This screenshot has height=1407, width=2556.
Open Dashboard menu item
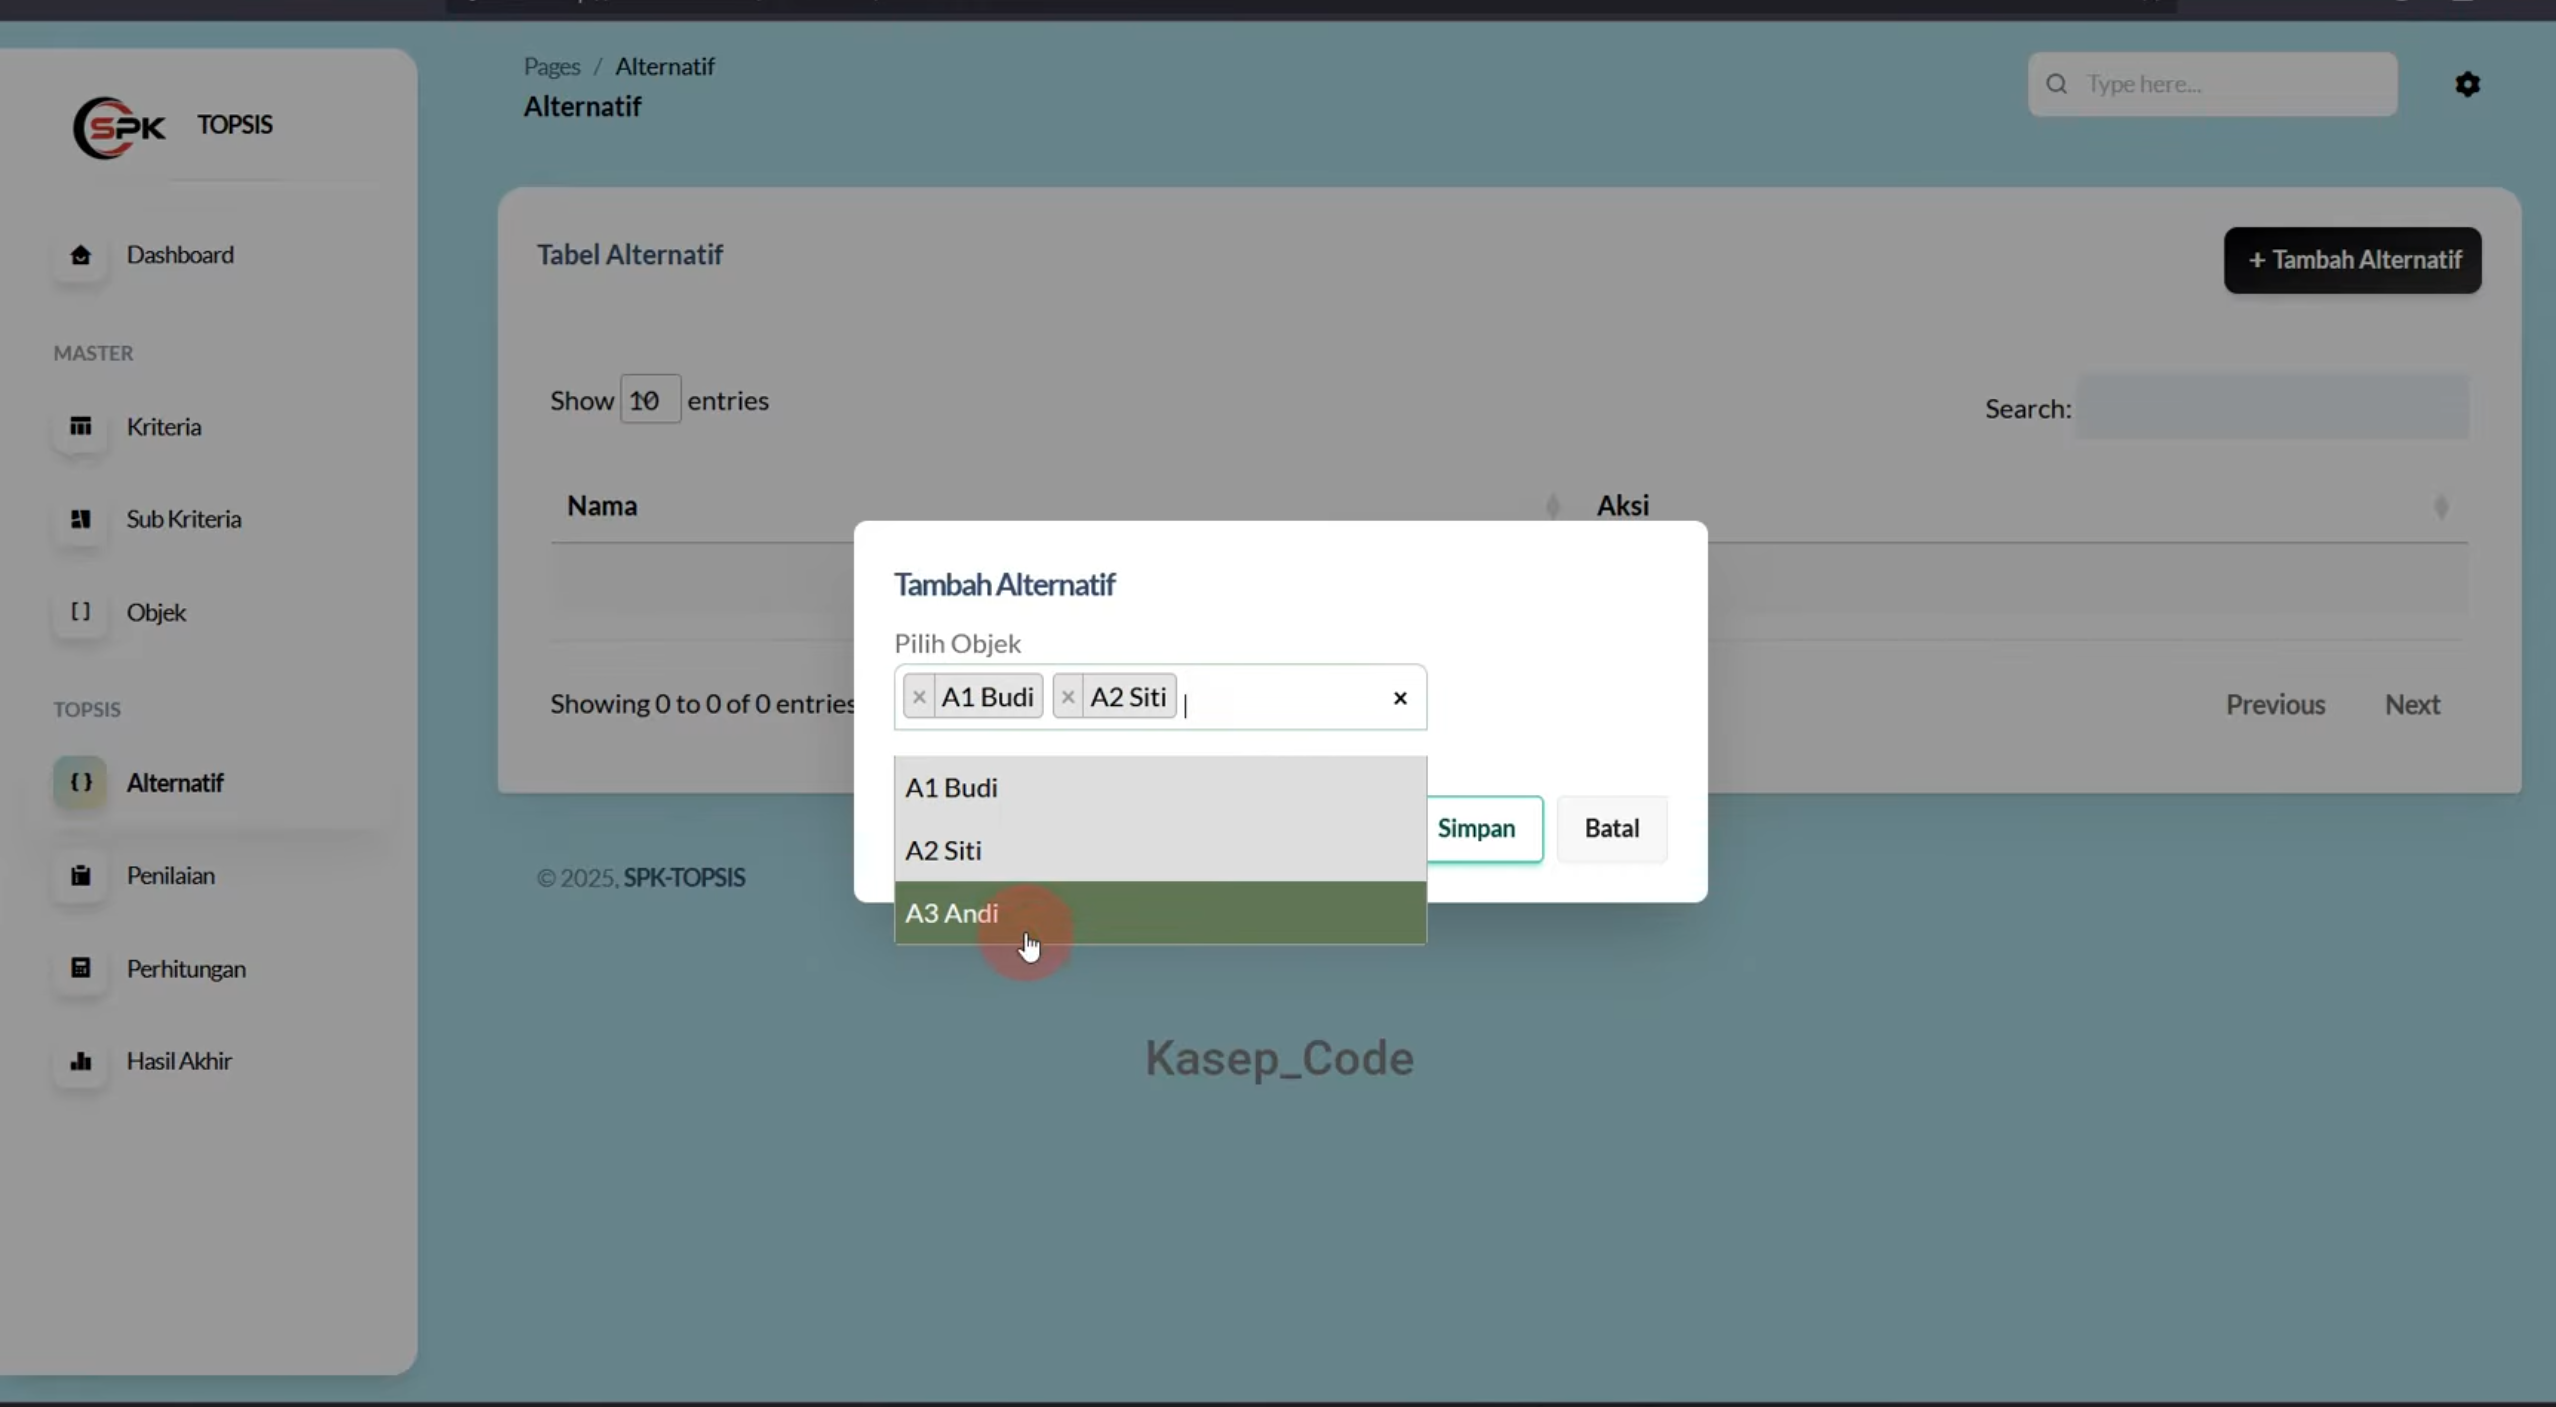[180, 255]
